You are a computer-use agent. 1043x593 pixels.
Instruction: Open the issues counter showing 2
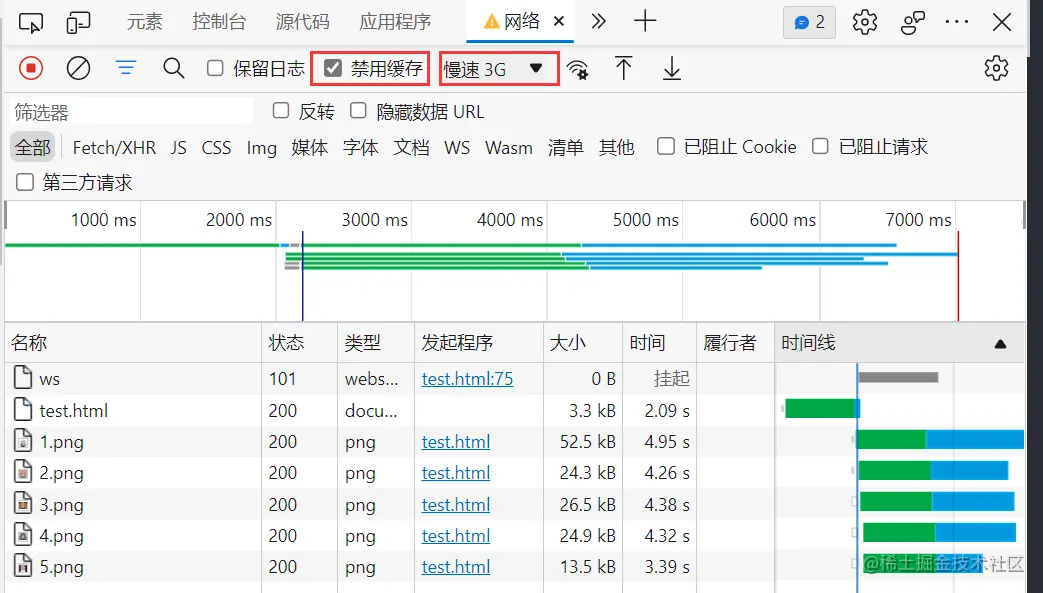(809, 23)
